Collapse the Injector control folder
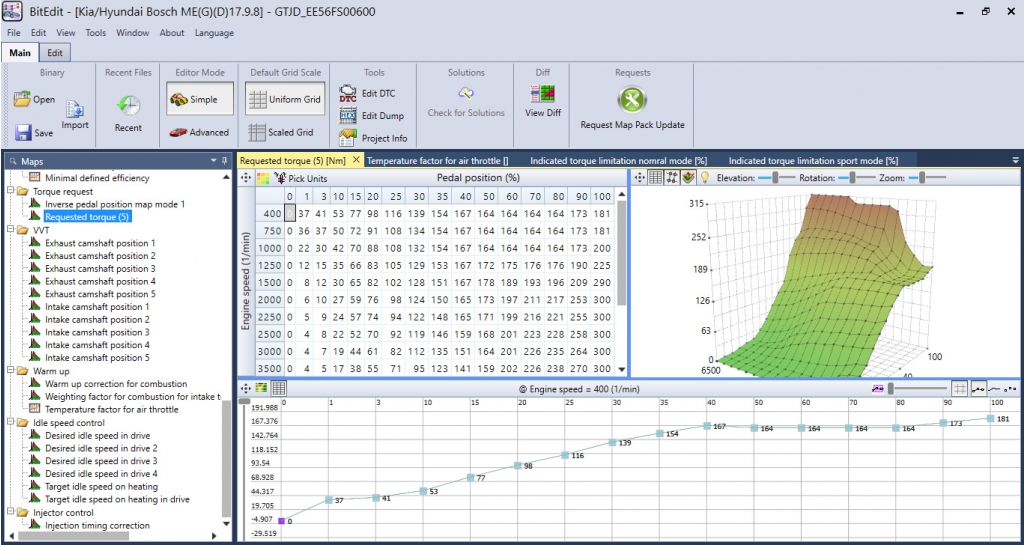The image size is (1024, 545). click(x=10, y=512)
